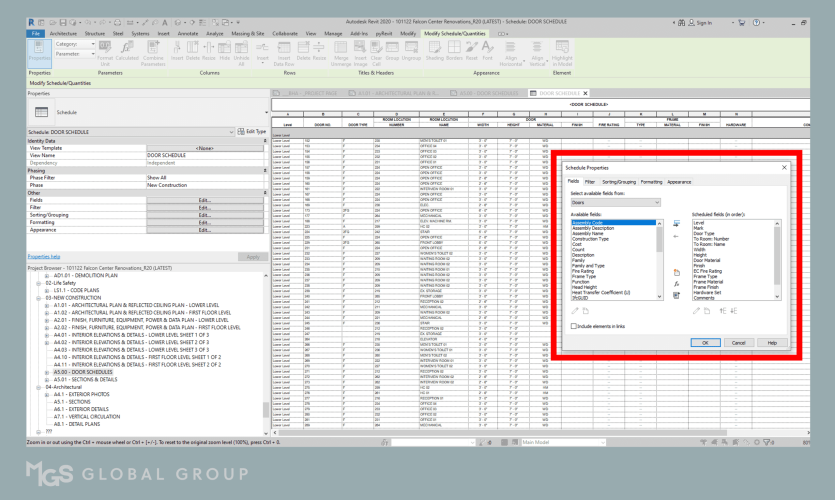Move scheduled parameter down with arrow icon

click(x=733, y=311)
